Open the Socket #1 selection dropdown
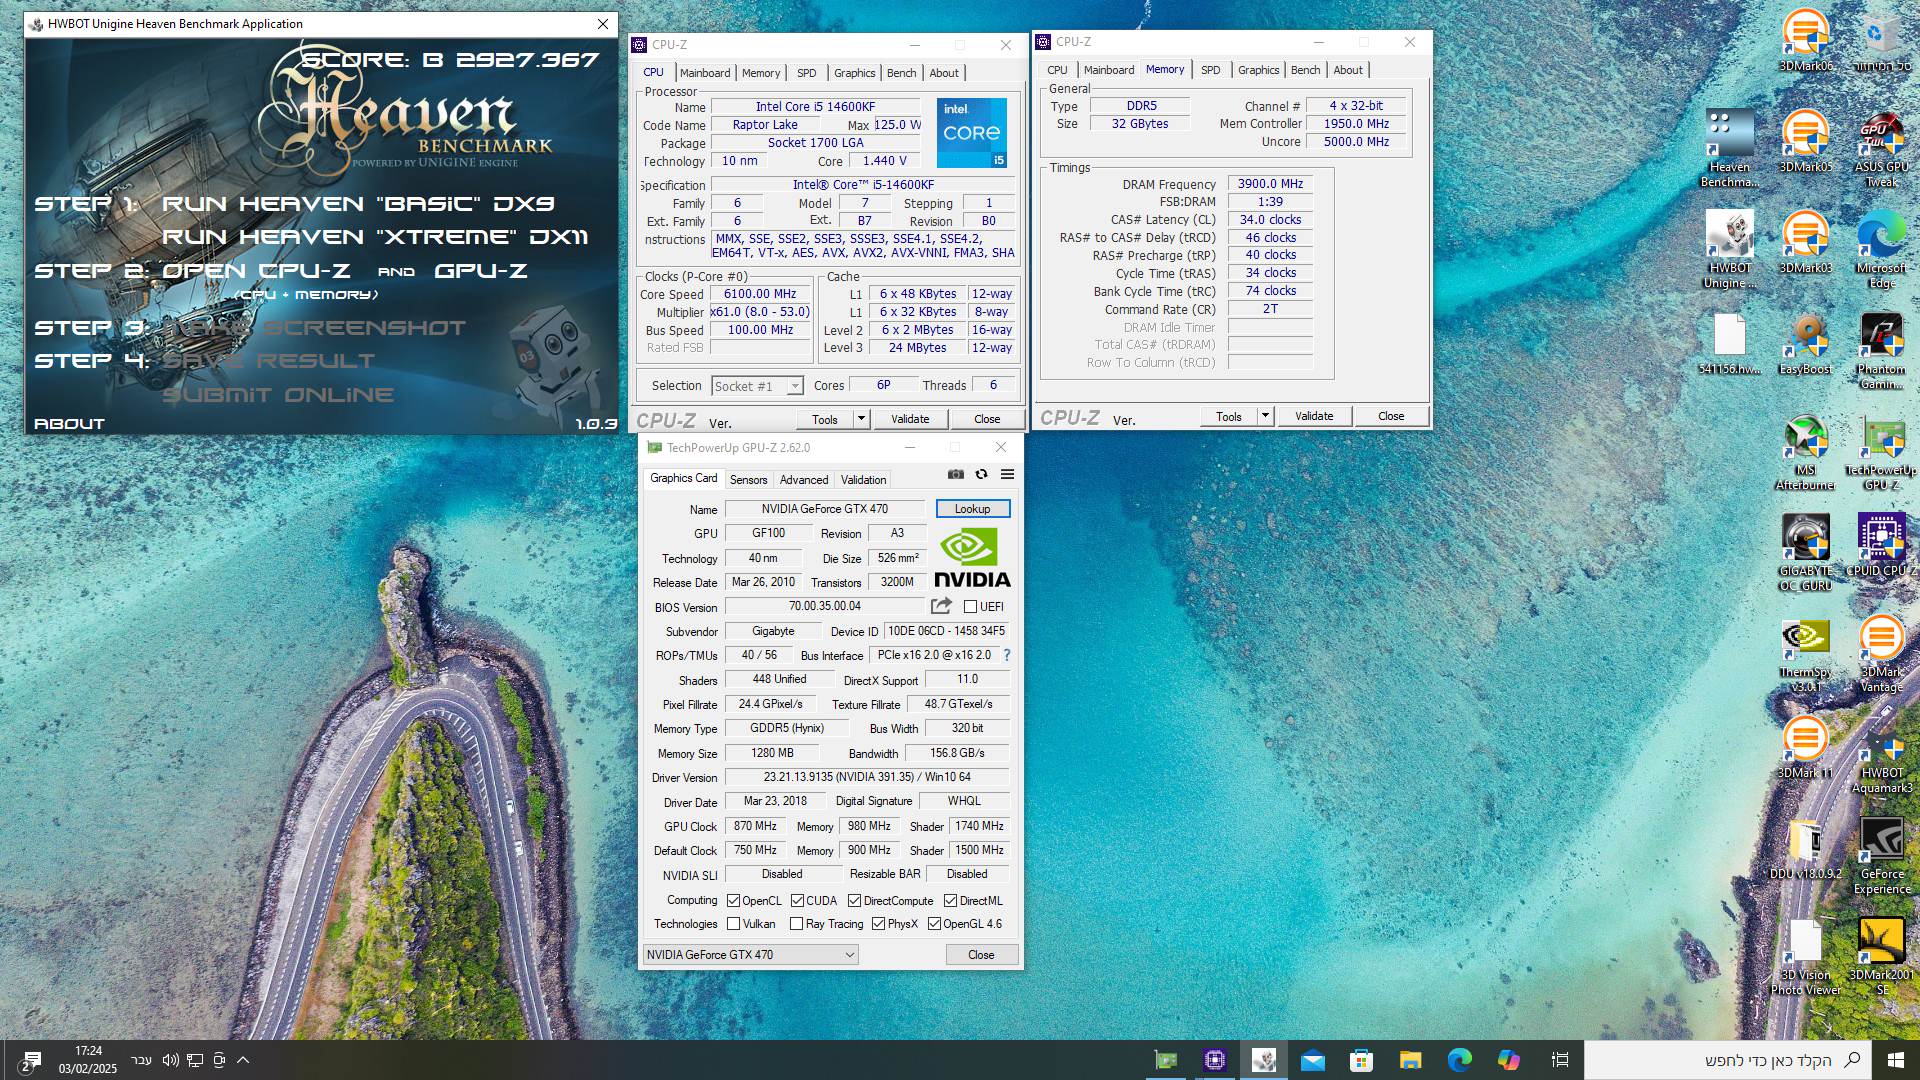This screenshot has height=1080, width=1920. click(757, 386)
